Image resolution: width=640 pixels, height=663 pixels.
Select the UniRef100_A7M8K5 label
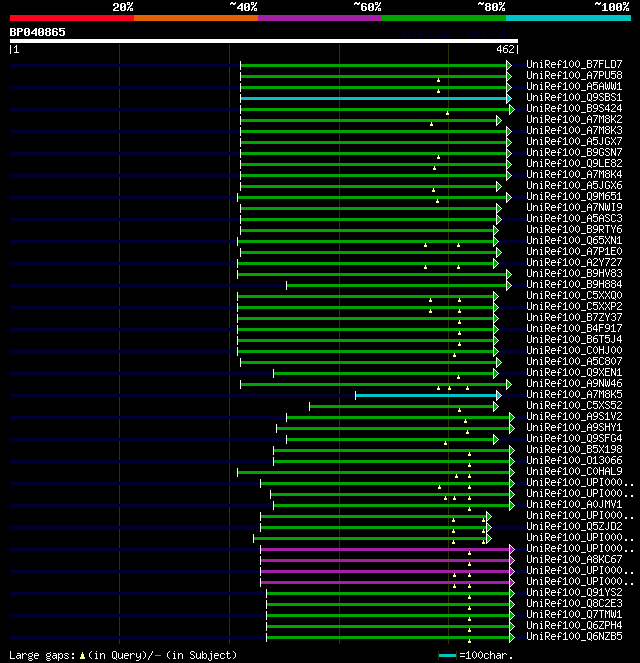click(x=574, y=394)
